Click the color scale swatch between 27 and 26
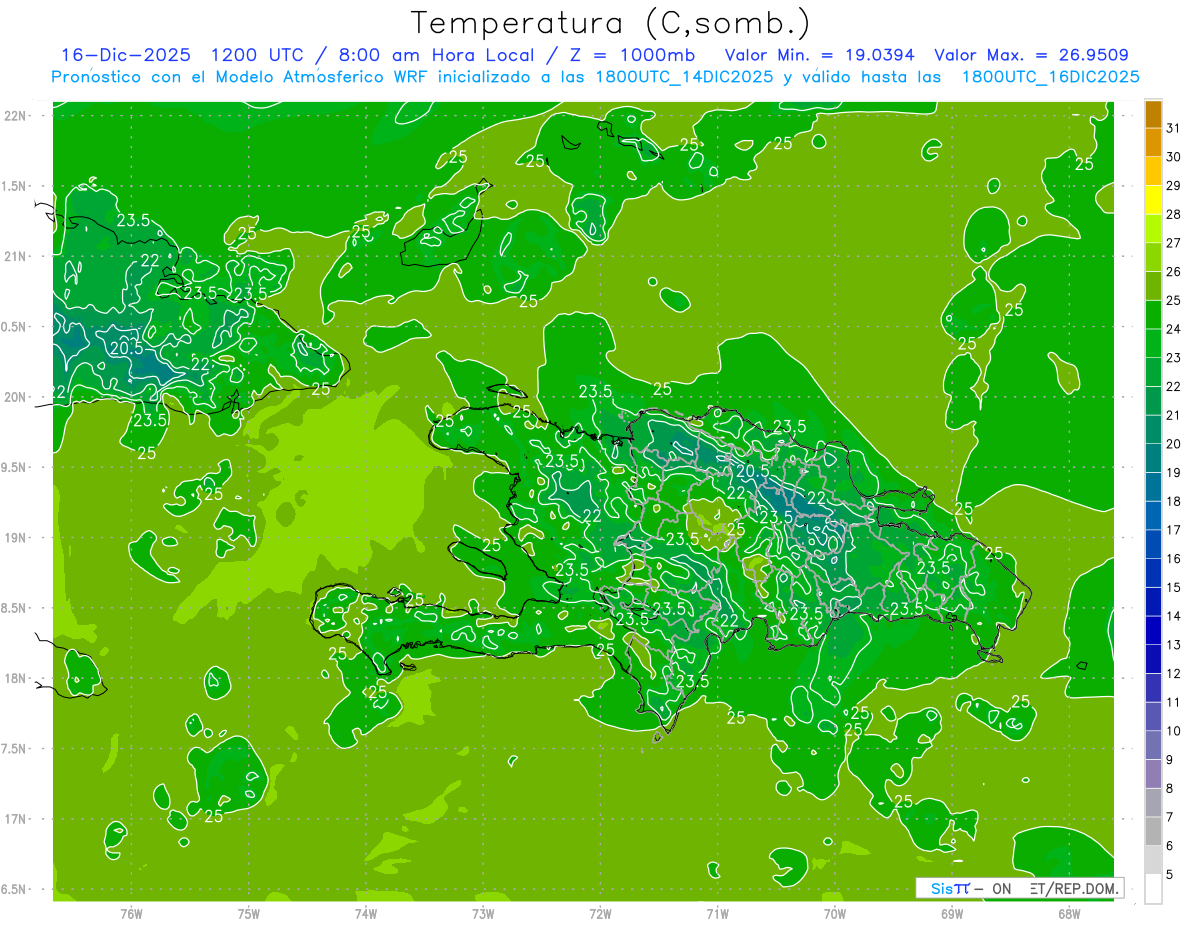The width and height of the screenshot is (1200, 927). click(1153, 258)
